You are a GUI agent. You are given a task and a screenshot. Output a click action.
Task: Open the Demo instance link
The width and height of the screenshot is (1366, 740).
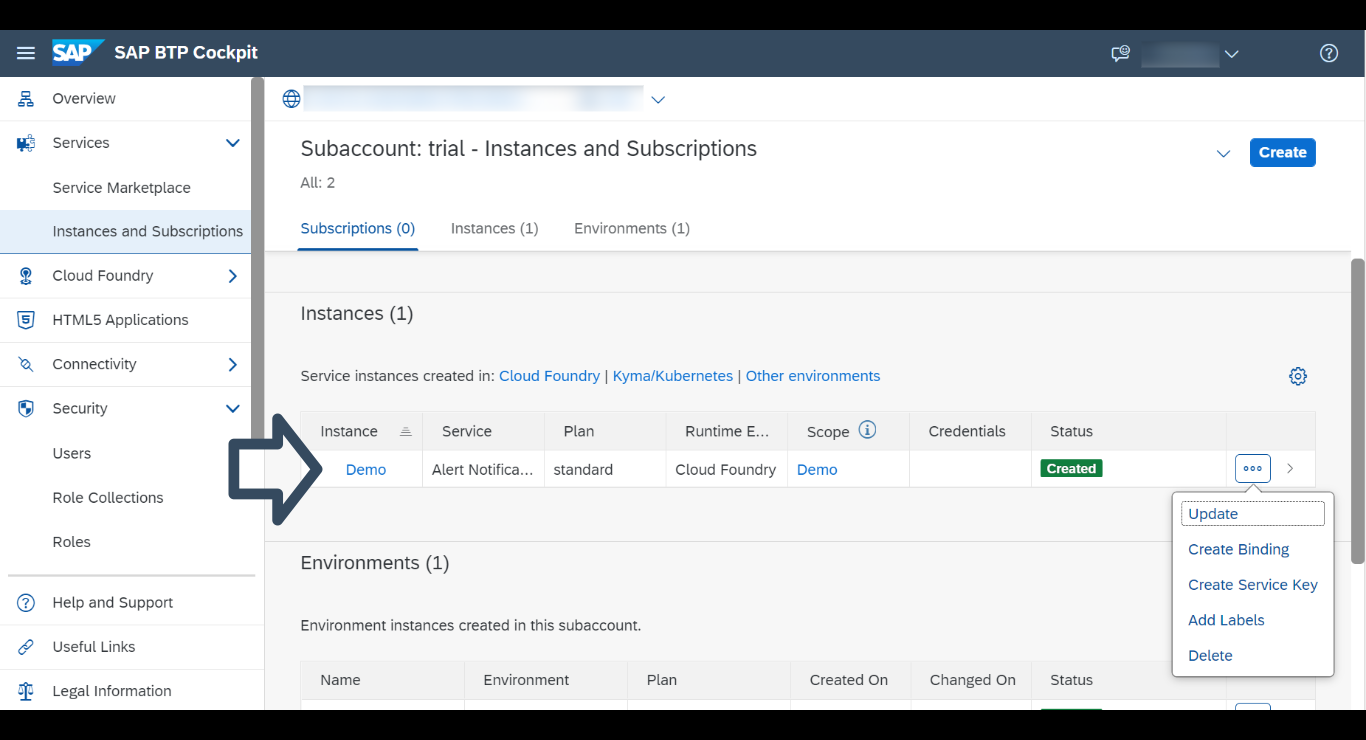[x=366, y=469]
